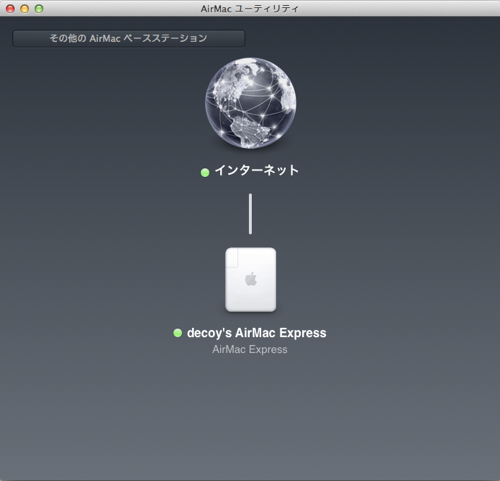Open その他の AirMac ベースステーション button
The width and height of the screenshot is (500, 481).
pos(129,38)
